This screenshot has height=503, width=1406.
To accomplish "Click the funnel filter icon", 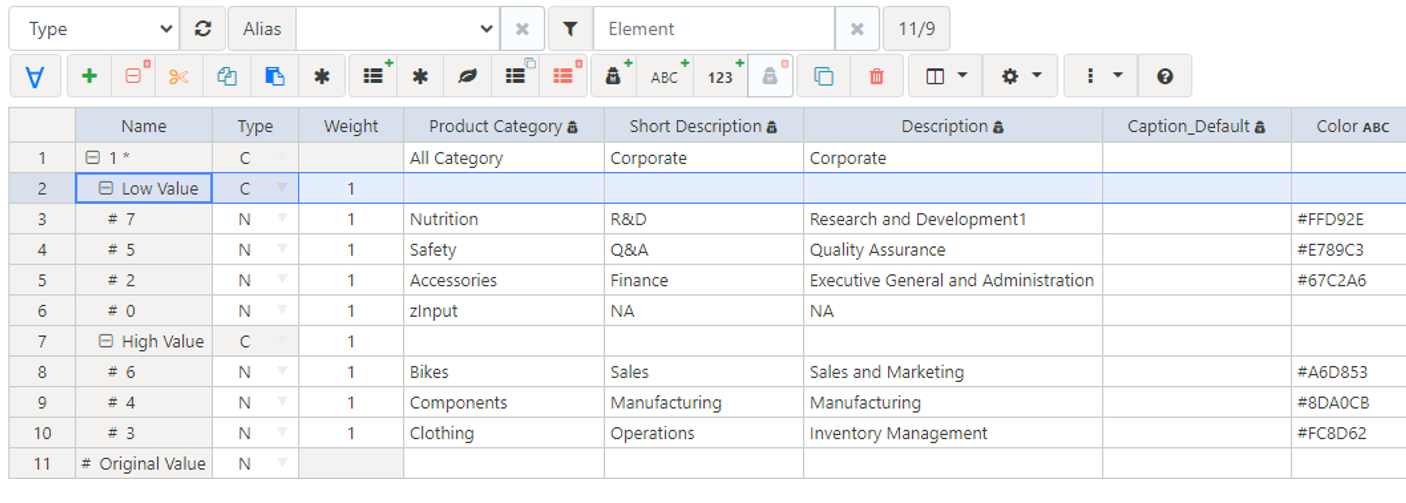I will pyautogui.click(x=570, y=29).
